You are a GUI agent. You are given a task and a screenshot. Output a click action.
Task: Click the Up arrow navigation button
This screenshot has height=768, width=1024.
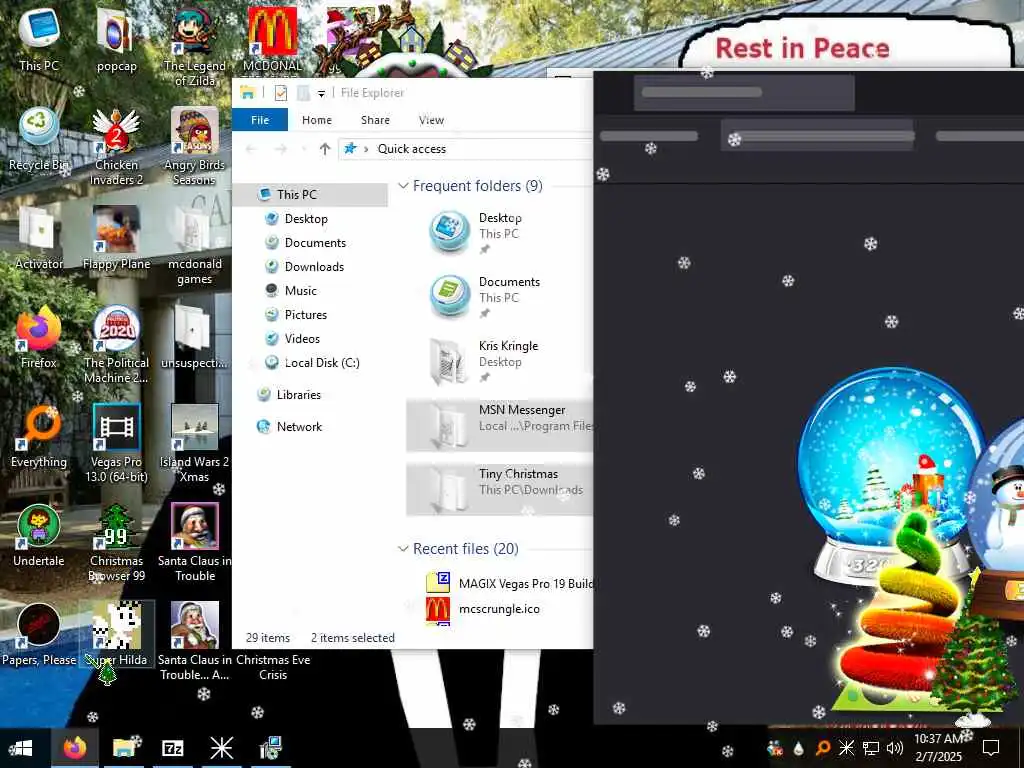click(x=325, y=149)
